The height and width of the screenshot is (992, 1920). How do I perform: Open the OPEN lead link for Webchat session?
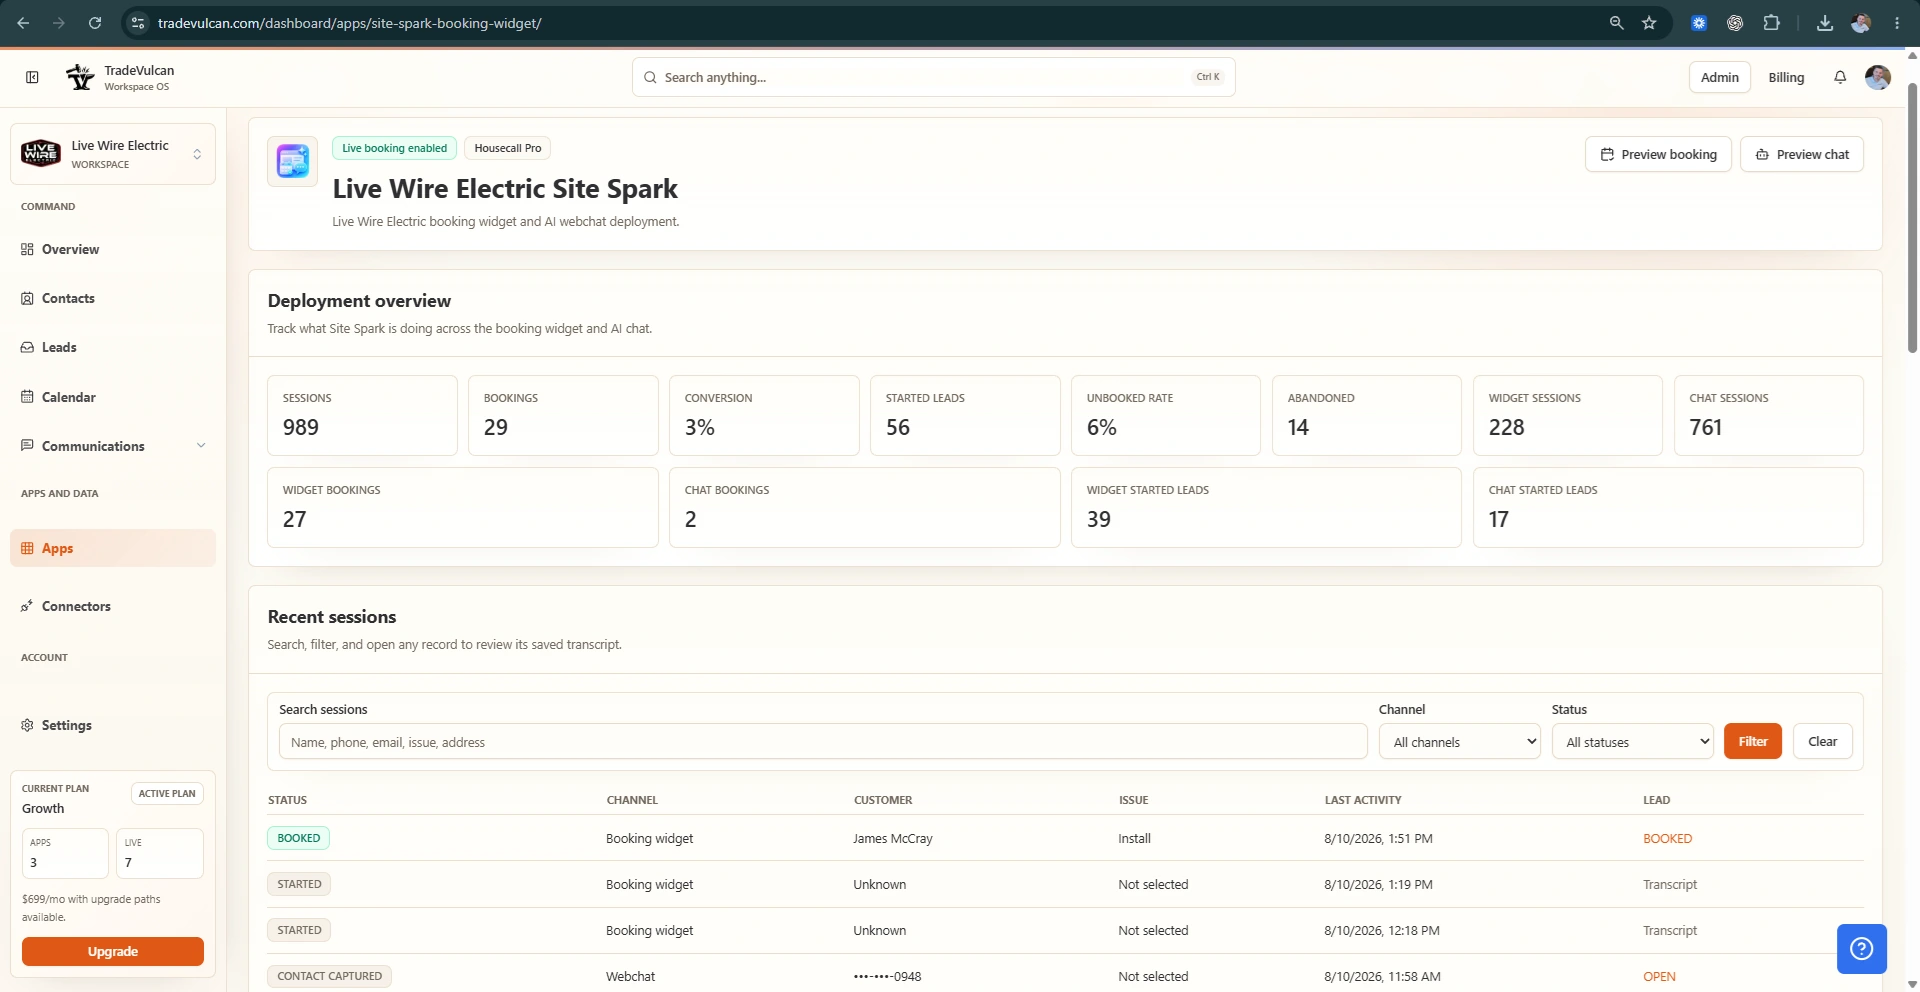click(1659, 977)
